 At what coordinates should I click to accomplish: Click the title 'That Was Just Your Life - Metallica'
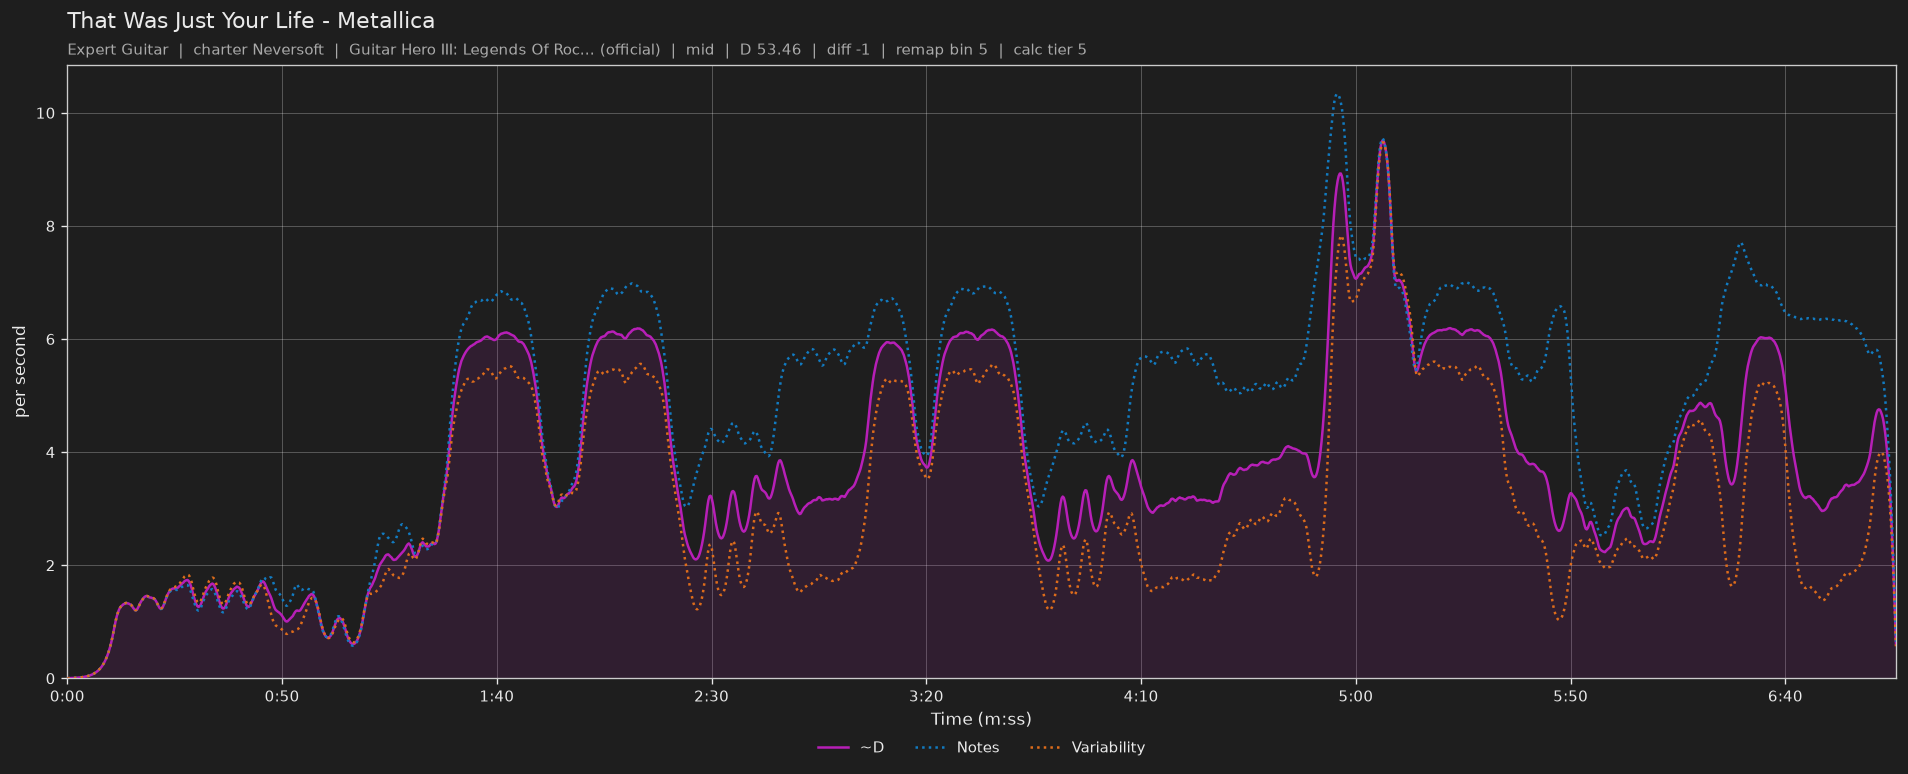pos(251,21)
